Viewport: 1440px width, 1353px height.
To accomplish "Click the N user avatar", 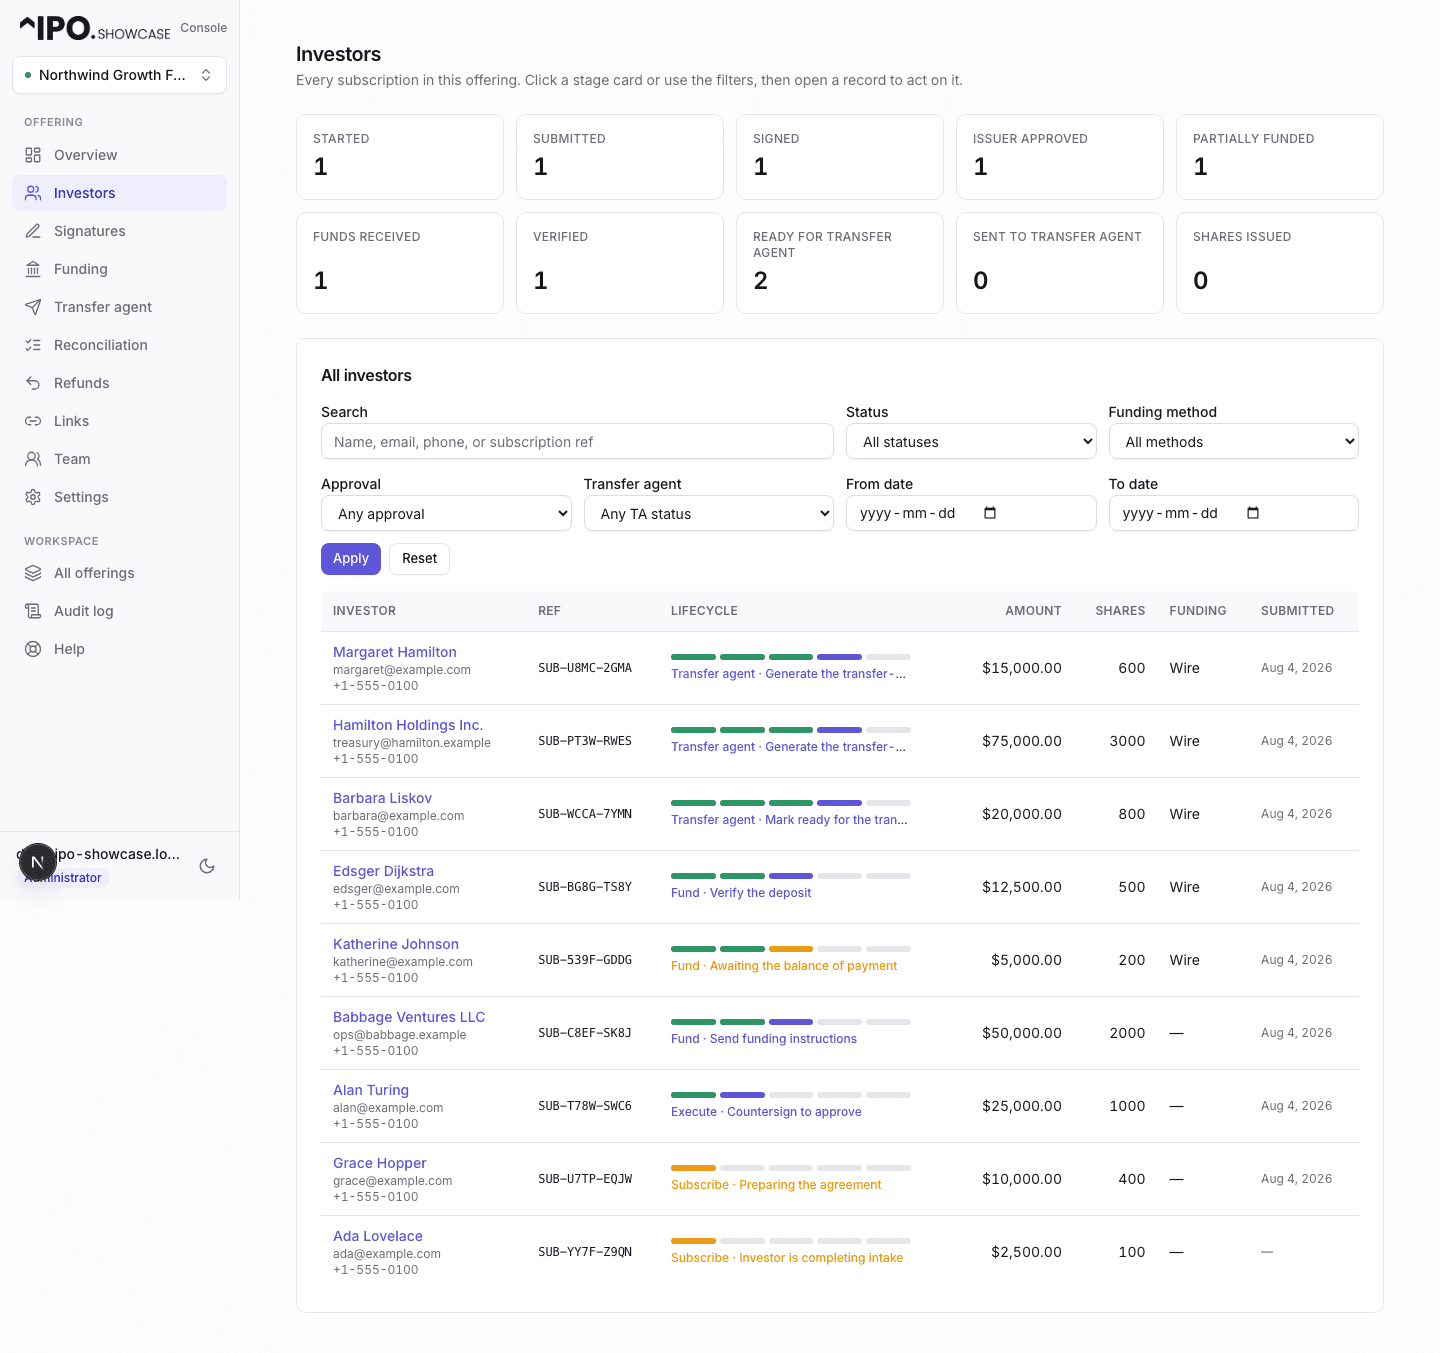I will (38, 862).
